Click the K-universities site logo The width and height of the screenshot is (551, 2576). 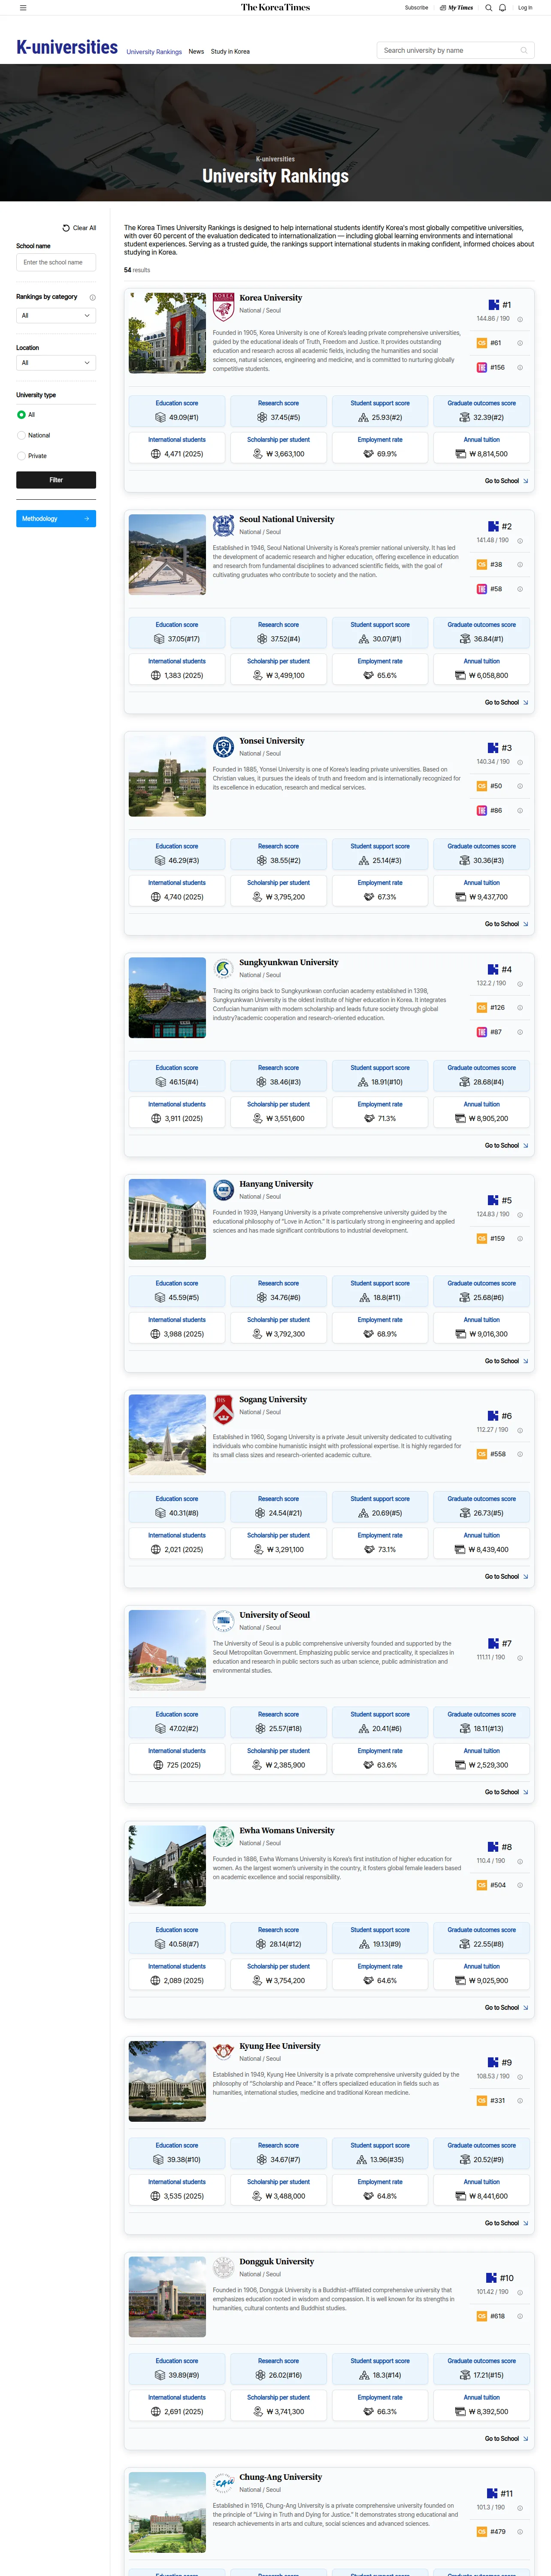click(67, 47)
